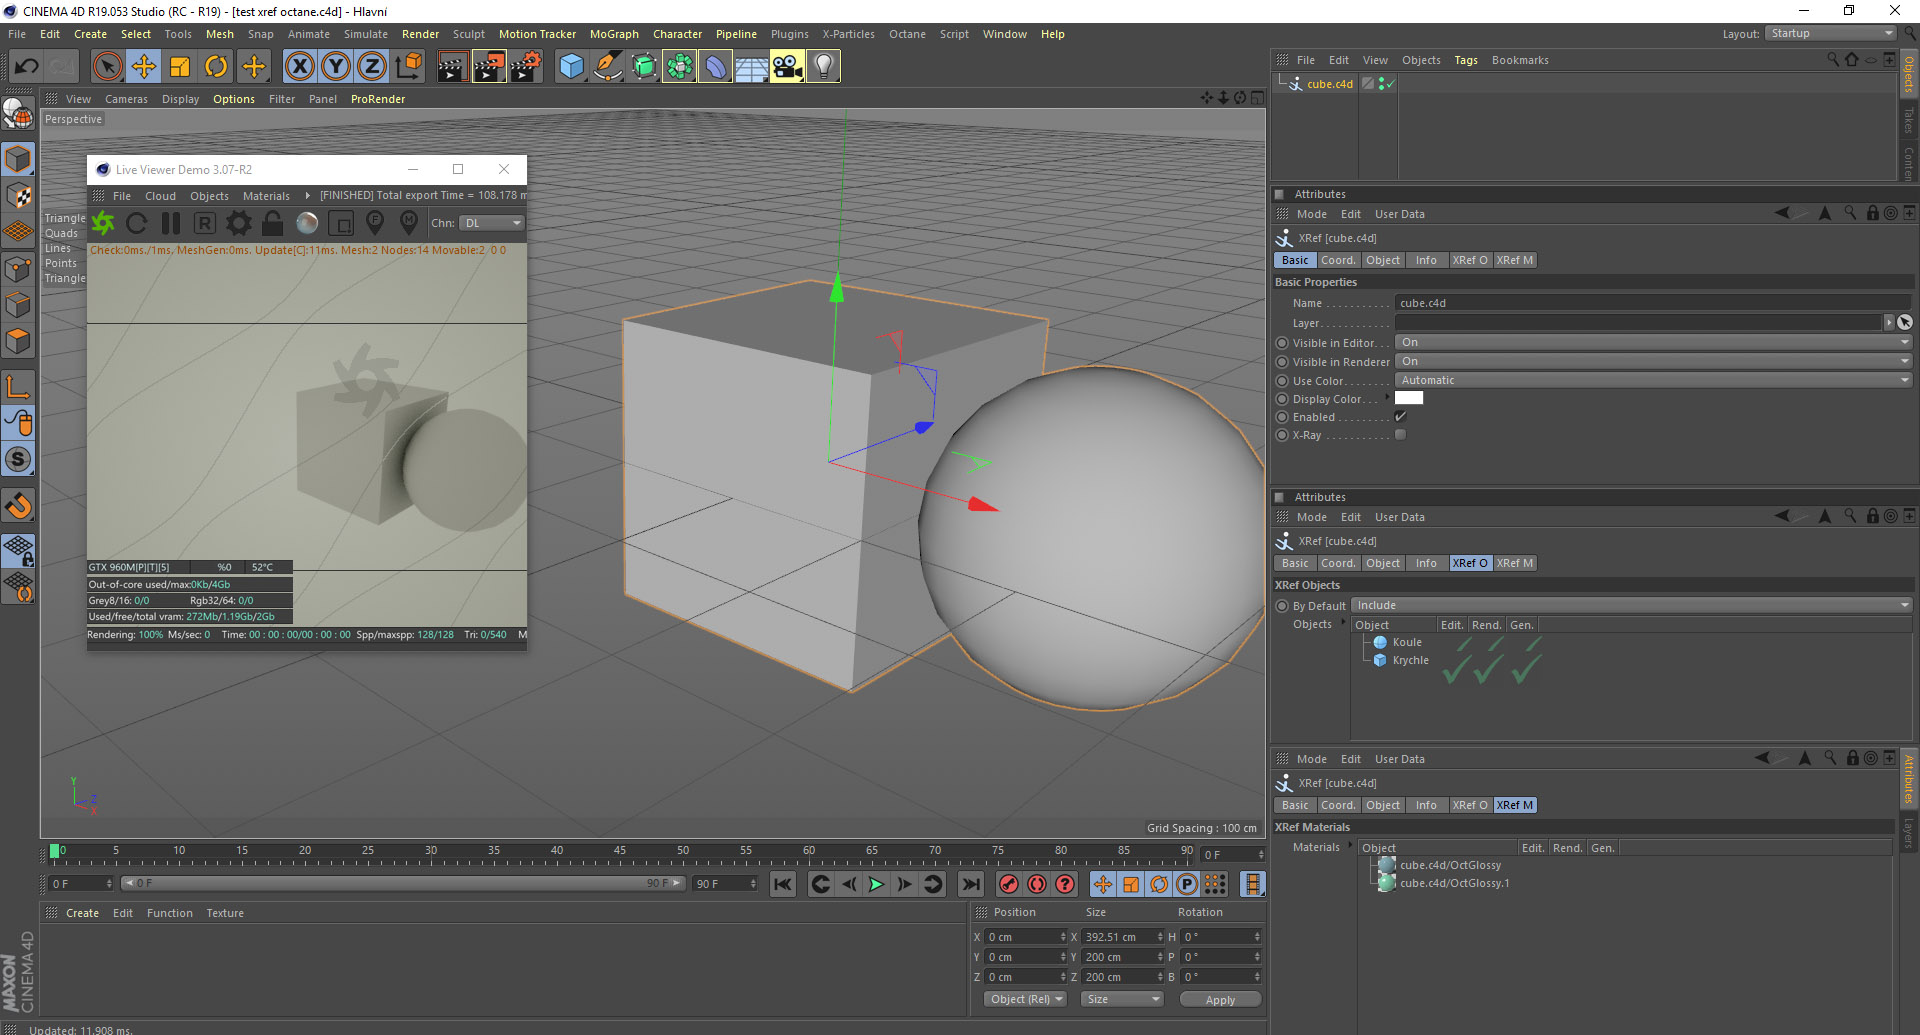1920x1035 pixels.
Task: Select the Live Selection tool
Action: click(x=107, y=67)
